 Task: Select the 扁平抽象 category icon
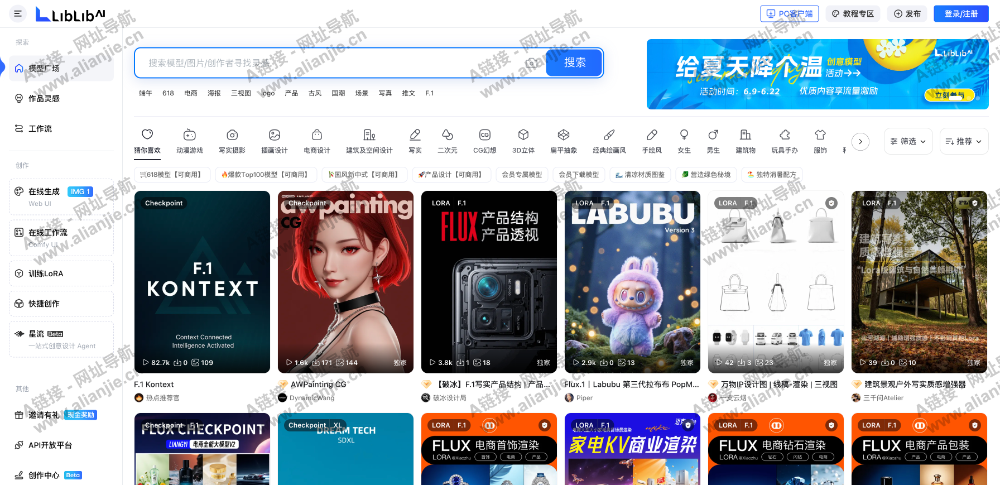pos(563,141)
